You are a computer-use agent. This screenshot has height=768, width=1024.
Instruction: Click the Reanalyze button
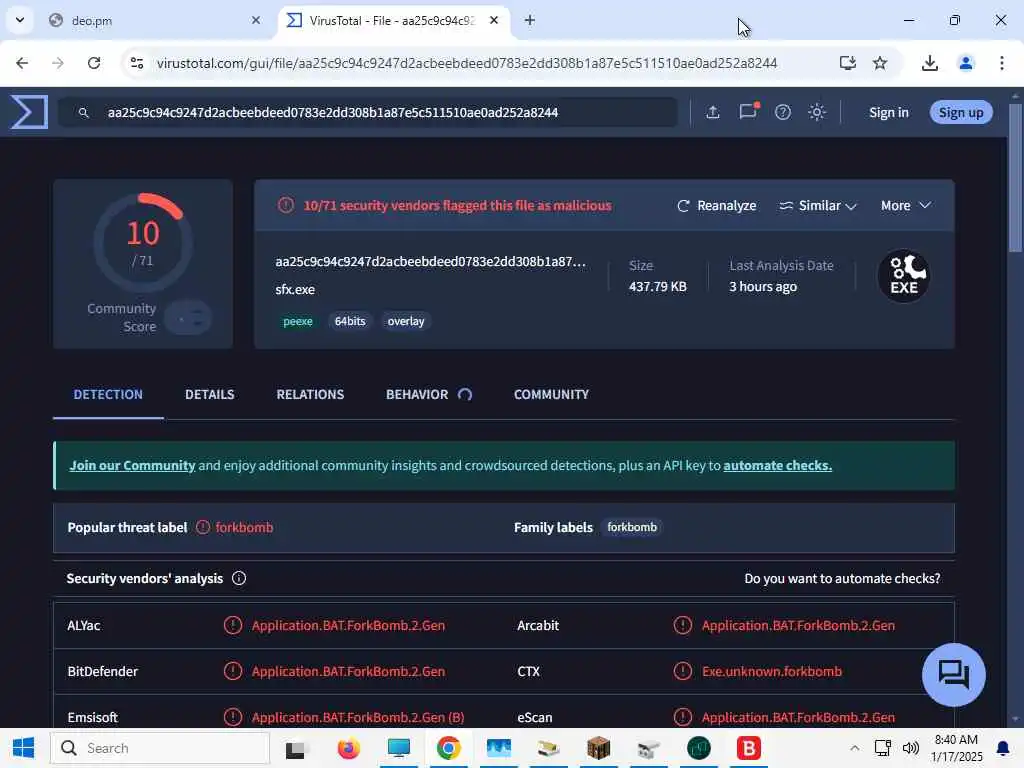(717, 206)
